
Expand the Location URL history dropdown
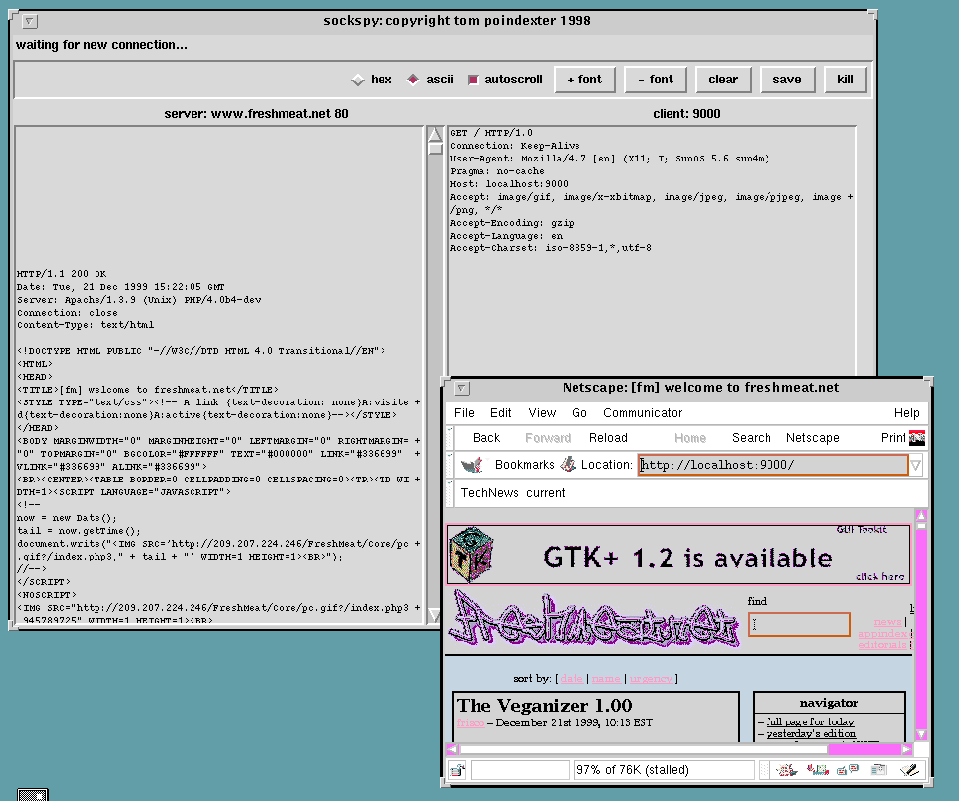[916, 465]
